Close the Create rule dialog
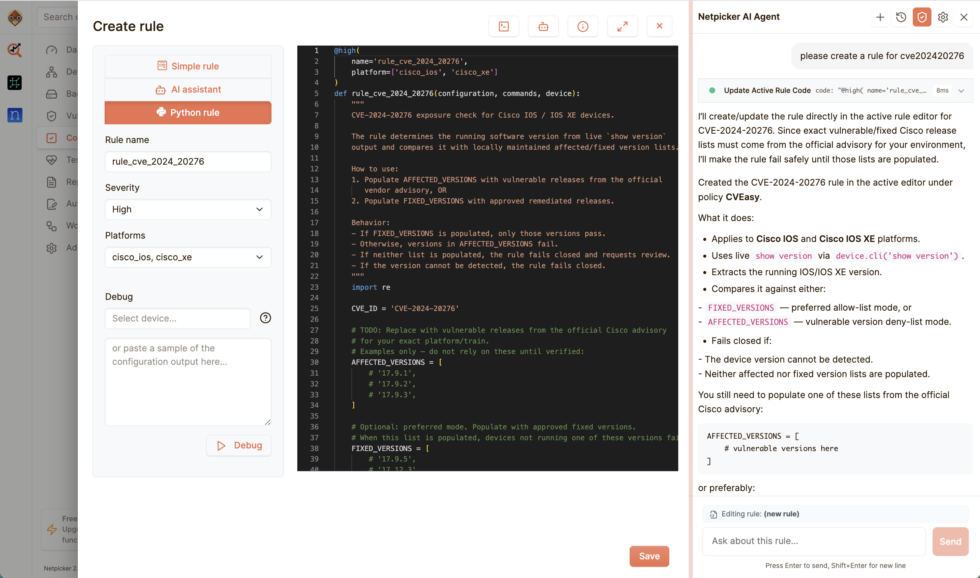The width and height of the screenshot is (980, 578). (x=659, y=26)
